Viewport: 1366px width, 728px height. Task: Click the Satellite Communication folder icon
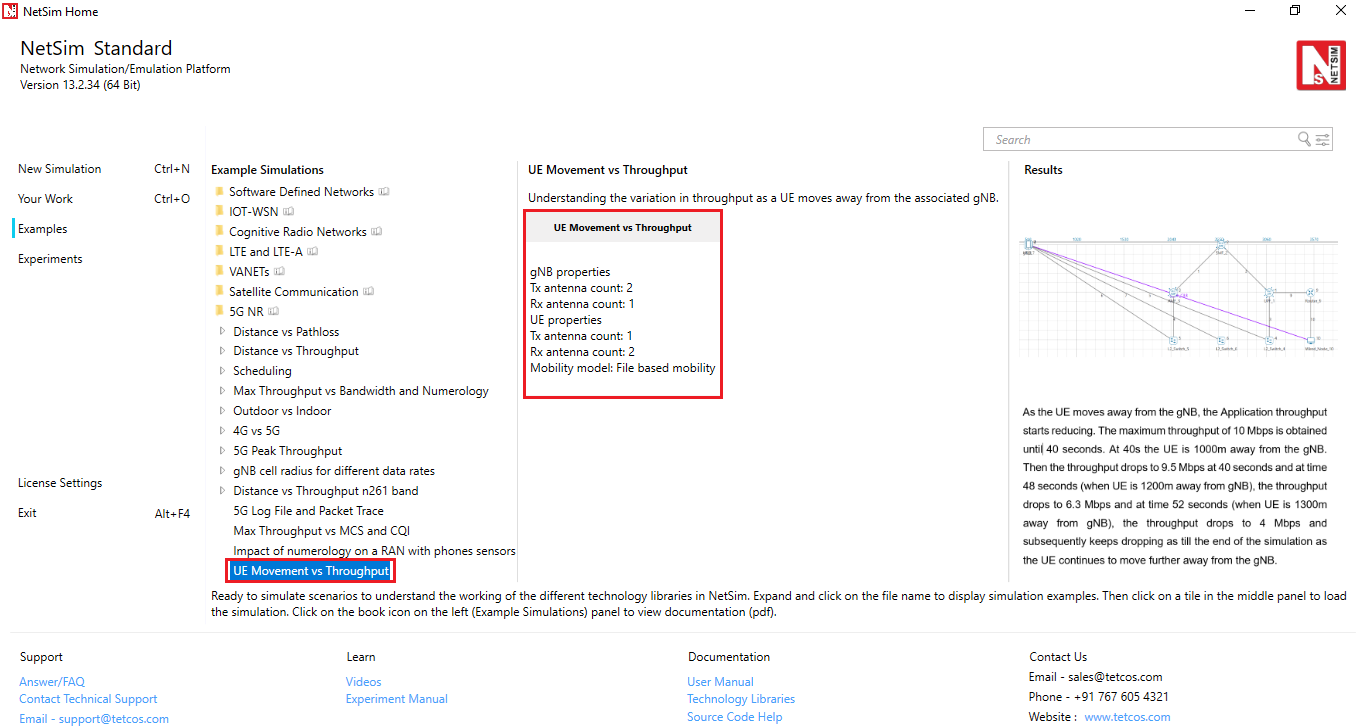pos(219,291)
